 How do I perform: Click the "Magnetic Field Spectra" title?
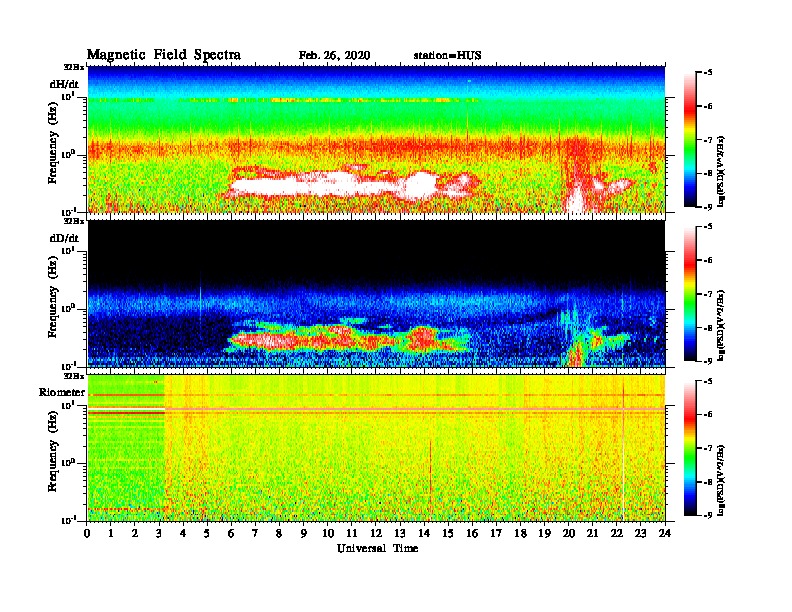(164, 55)
